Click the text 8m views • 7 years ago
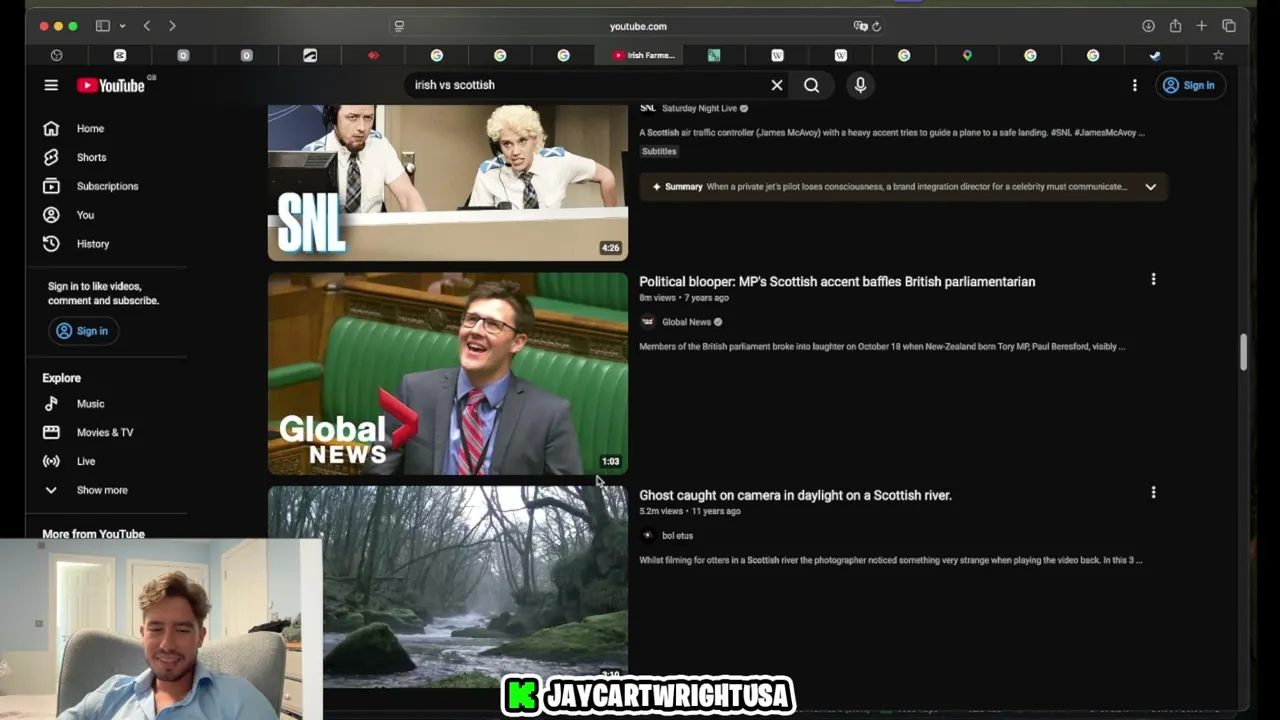Viewport: 1280px width, 720px height. 684,298
